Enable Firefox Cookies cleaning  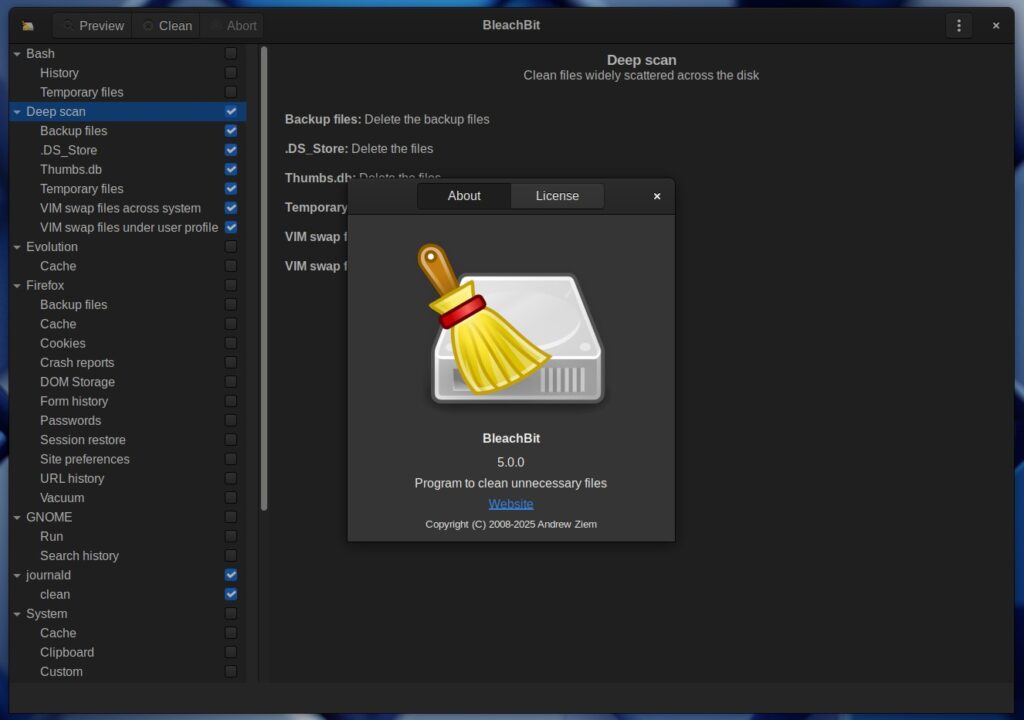coord(231,343)
